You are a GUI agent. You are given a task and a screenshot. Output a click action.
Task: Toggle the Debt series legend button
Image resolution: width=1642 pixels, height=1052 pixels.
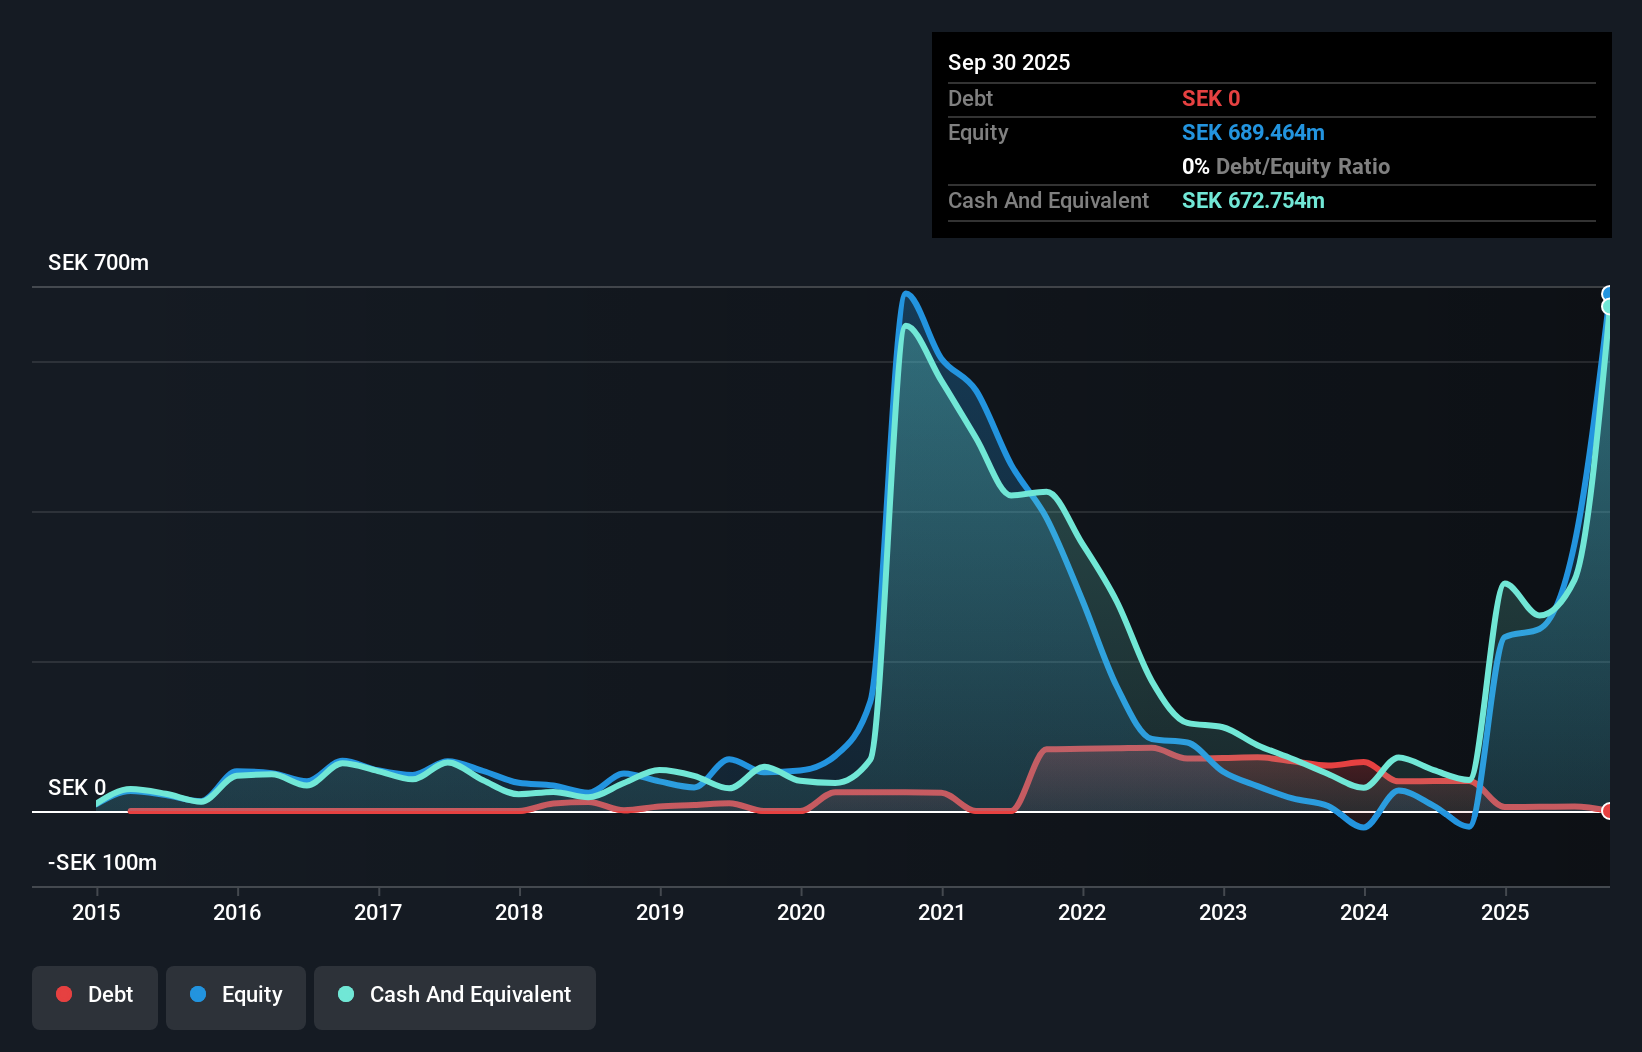coord(94,997)
